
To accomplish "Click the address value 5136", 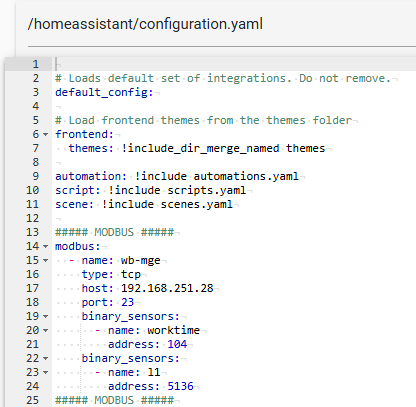I will click(180, 386).
